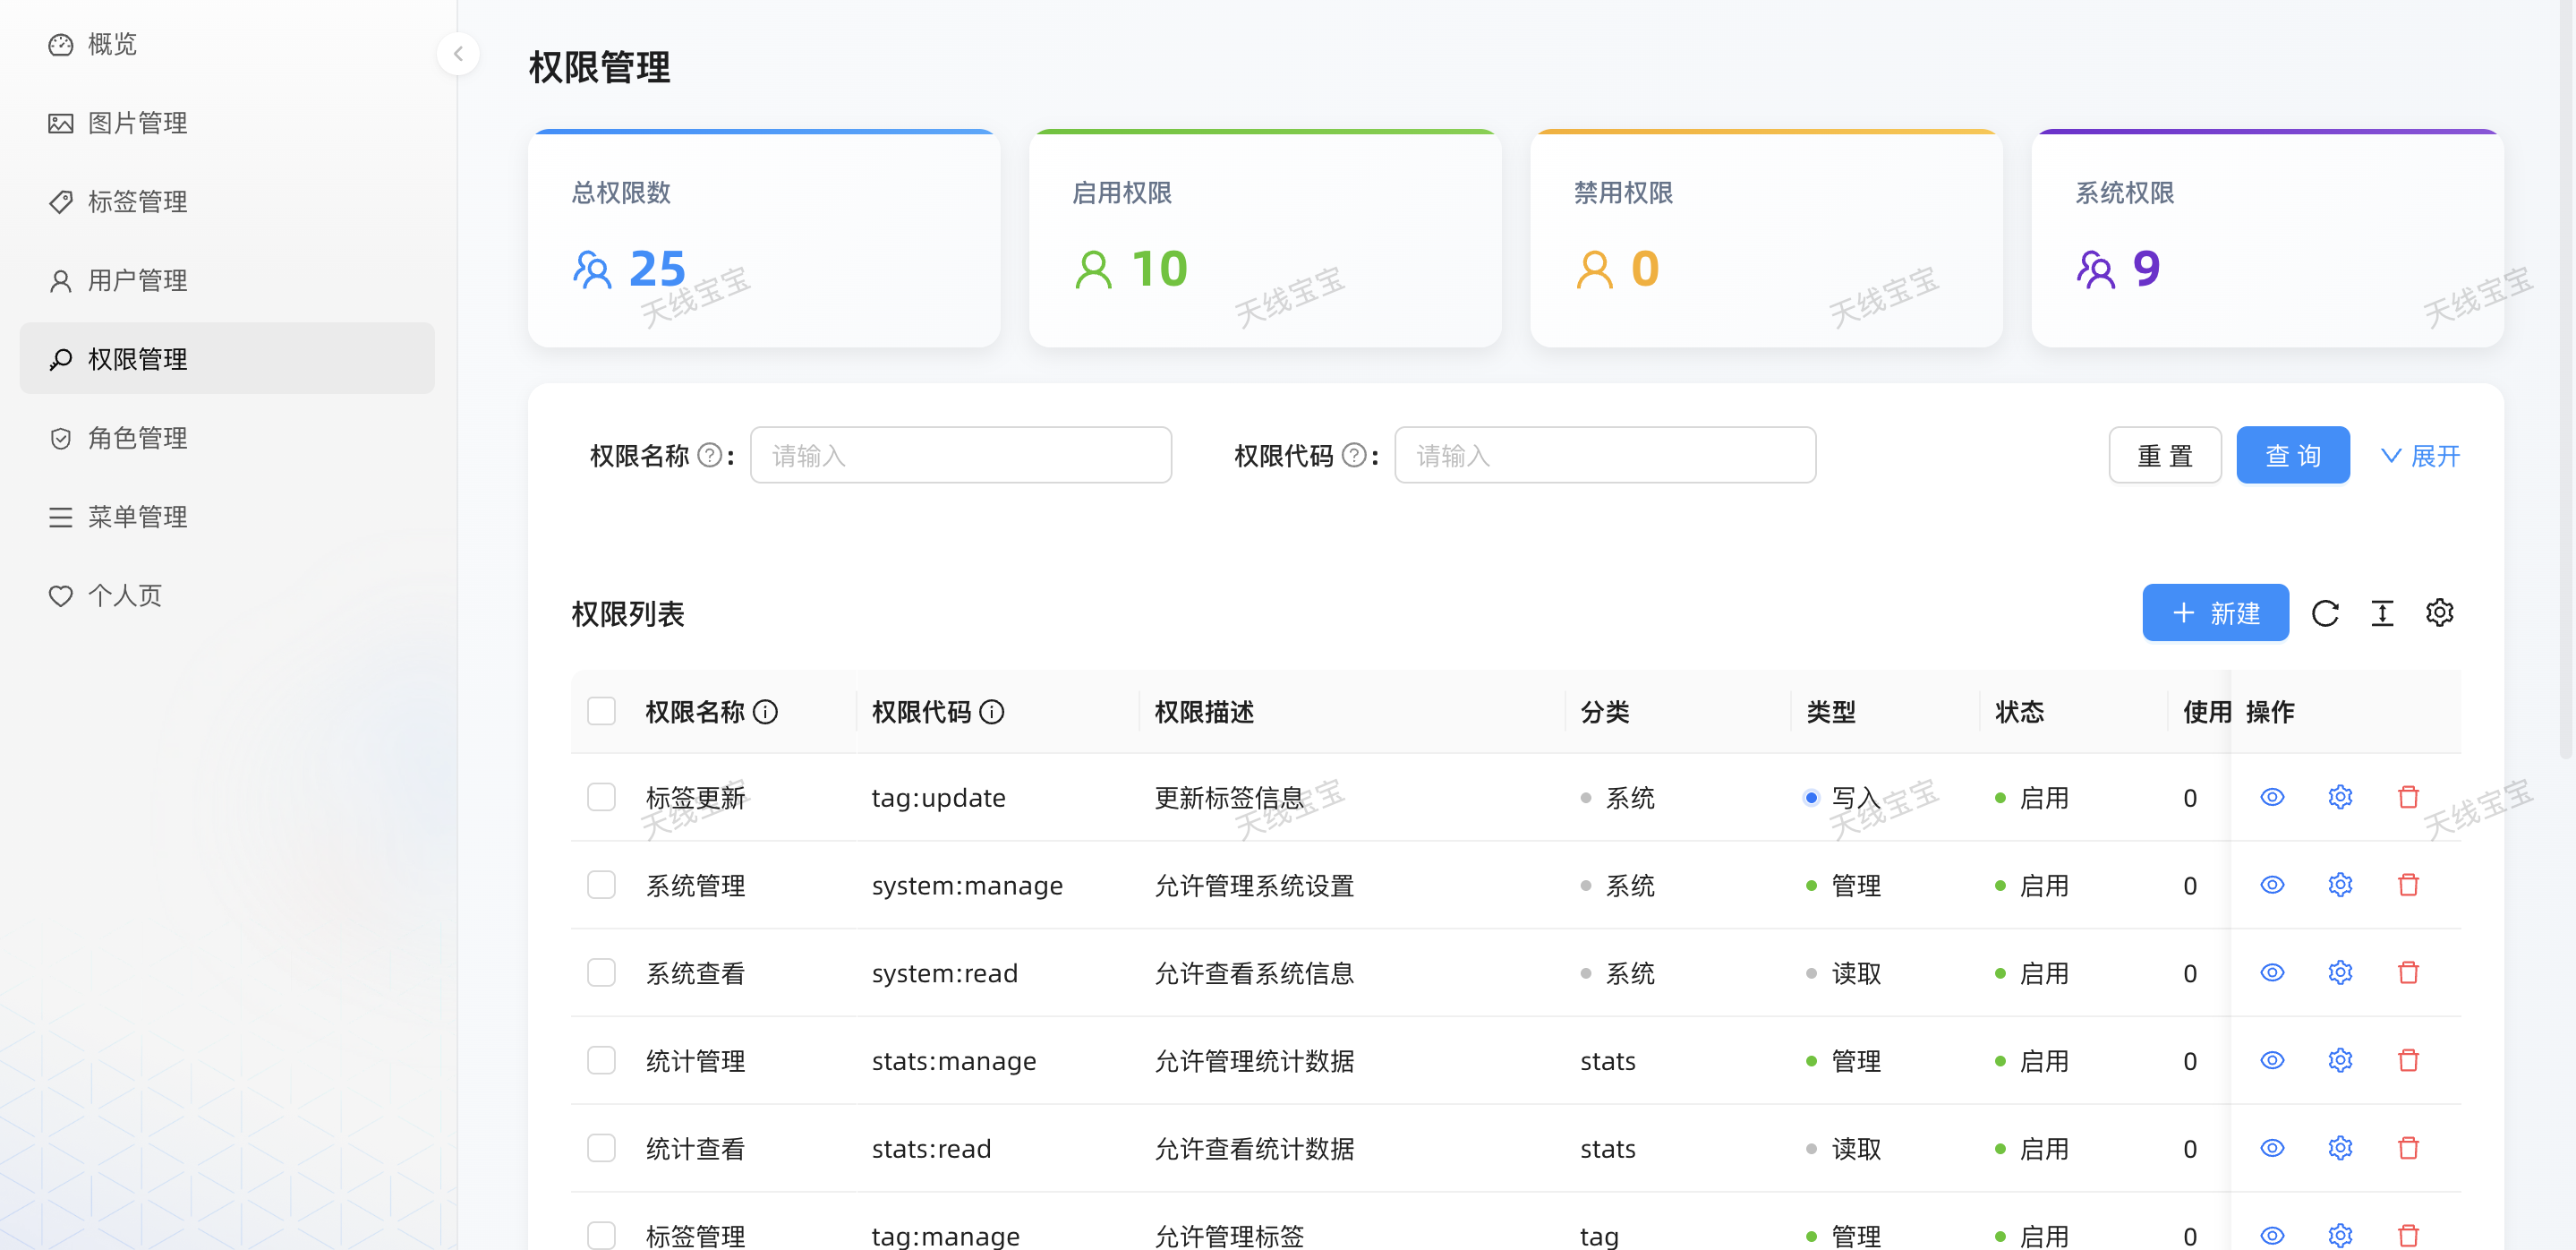Go to 图片管理 sidebar menu item

click(x=137, y=123)
